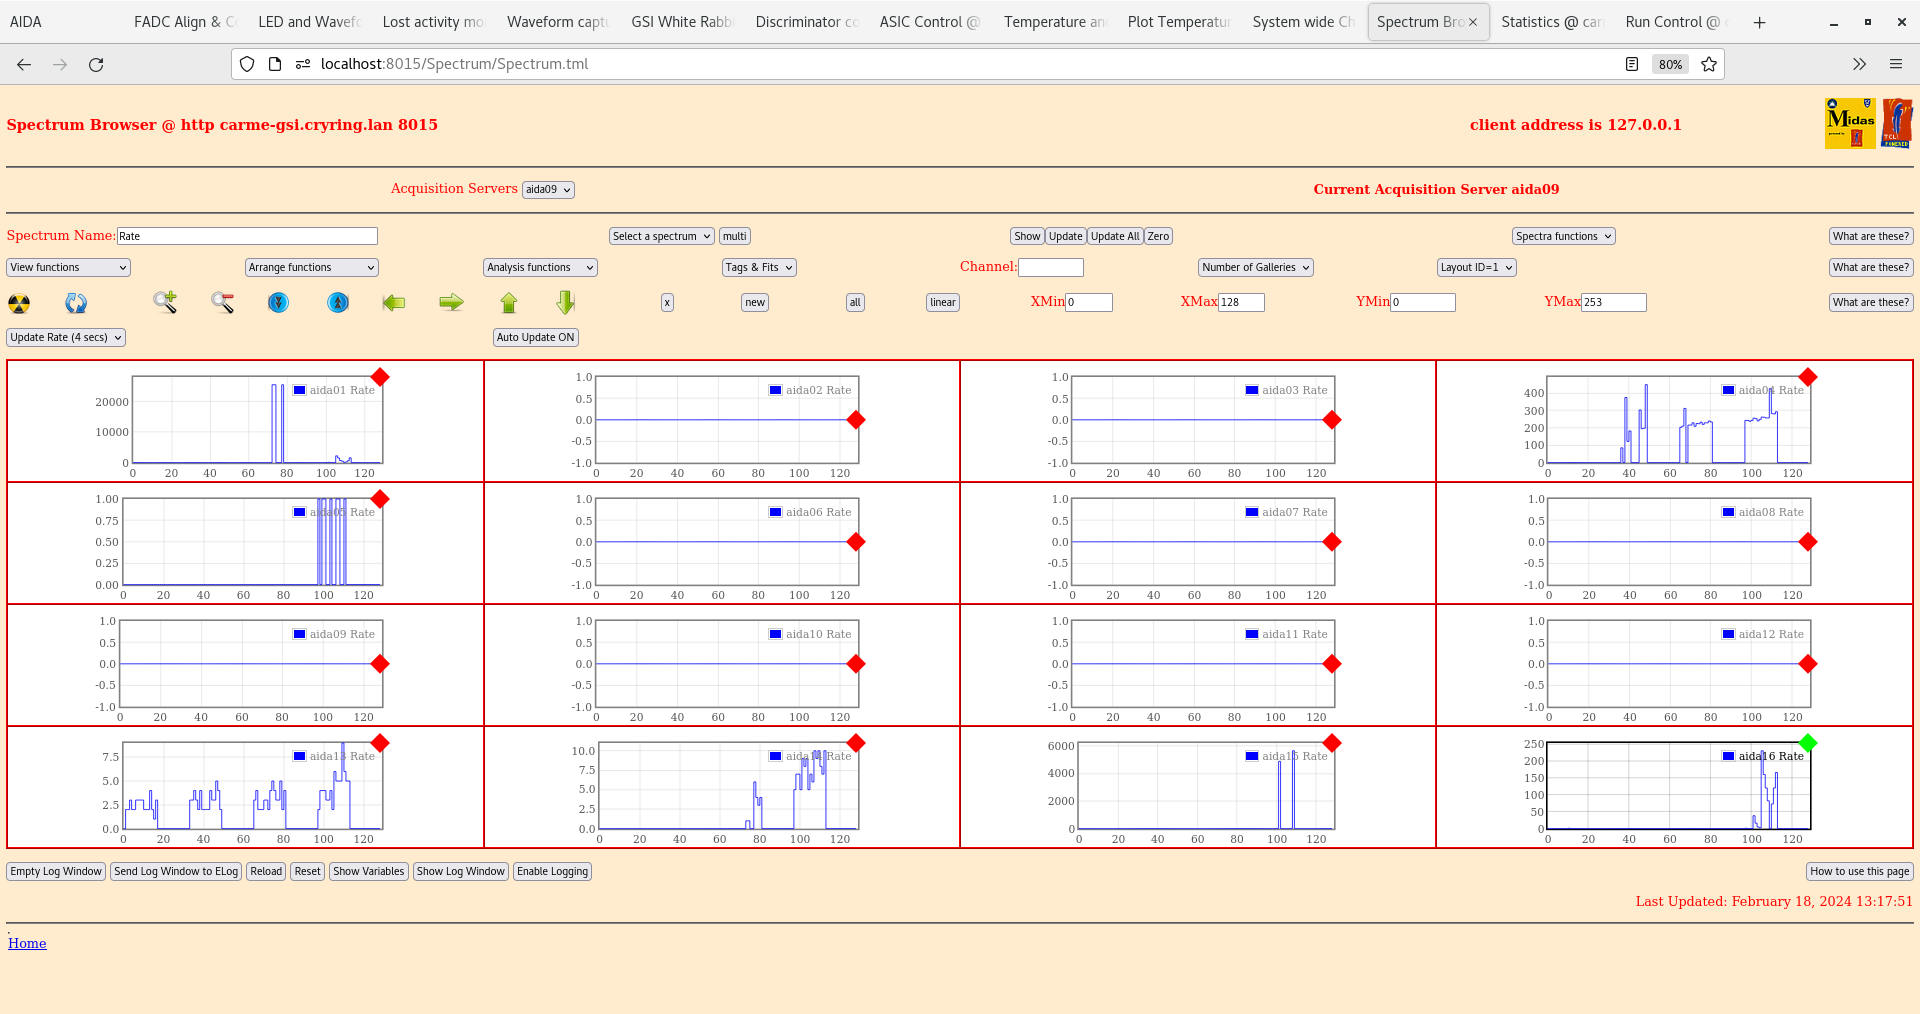
Task: Open the Update Rate (4 secs) dropdown
Action: [x=66, y=338]
